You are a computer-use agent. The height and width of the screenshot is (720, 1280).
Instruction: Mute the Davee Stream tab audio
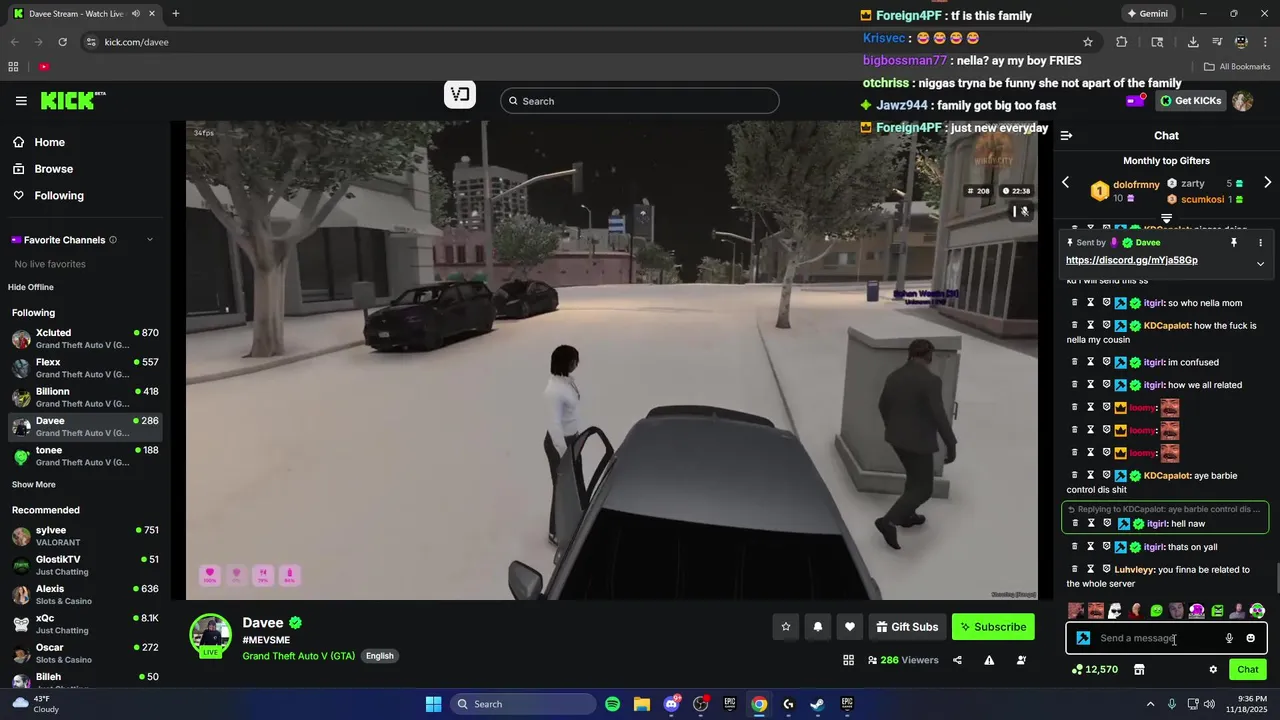(x=136, y=14)
